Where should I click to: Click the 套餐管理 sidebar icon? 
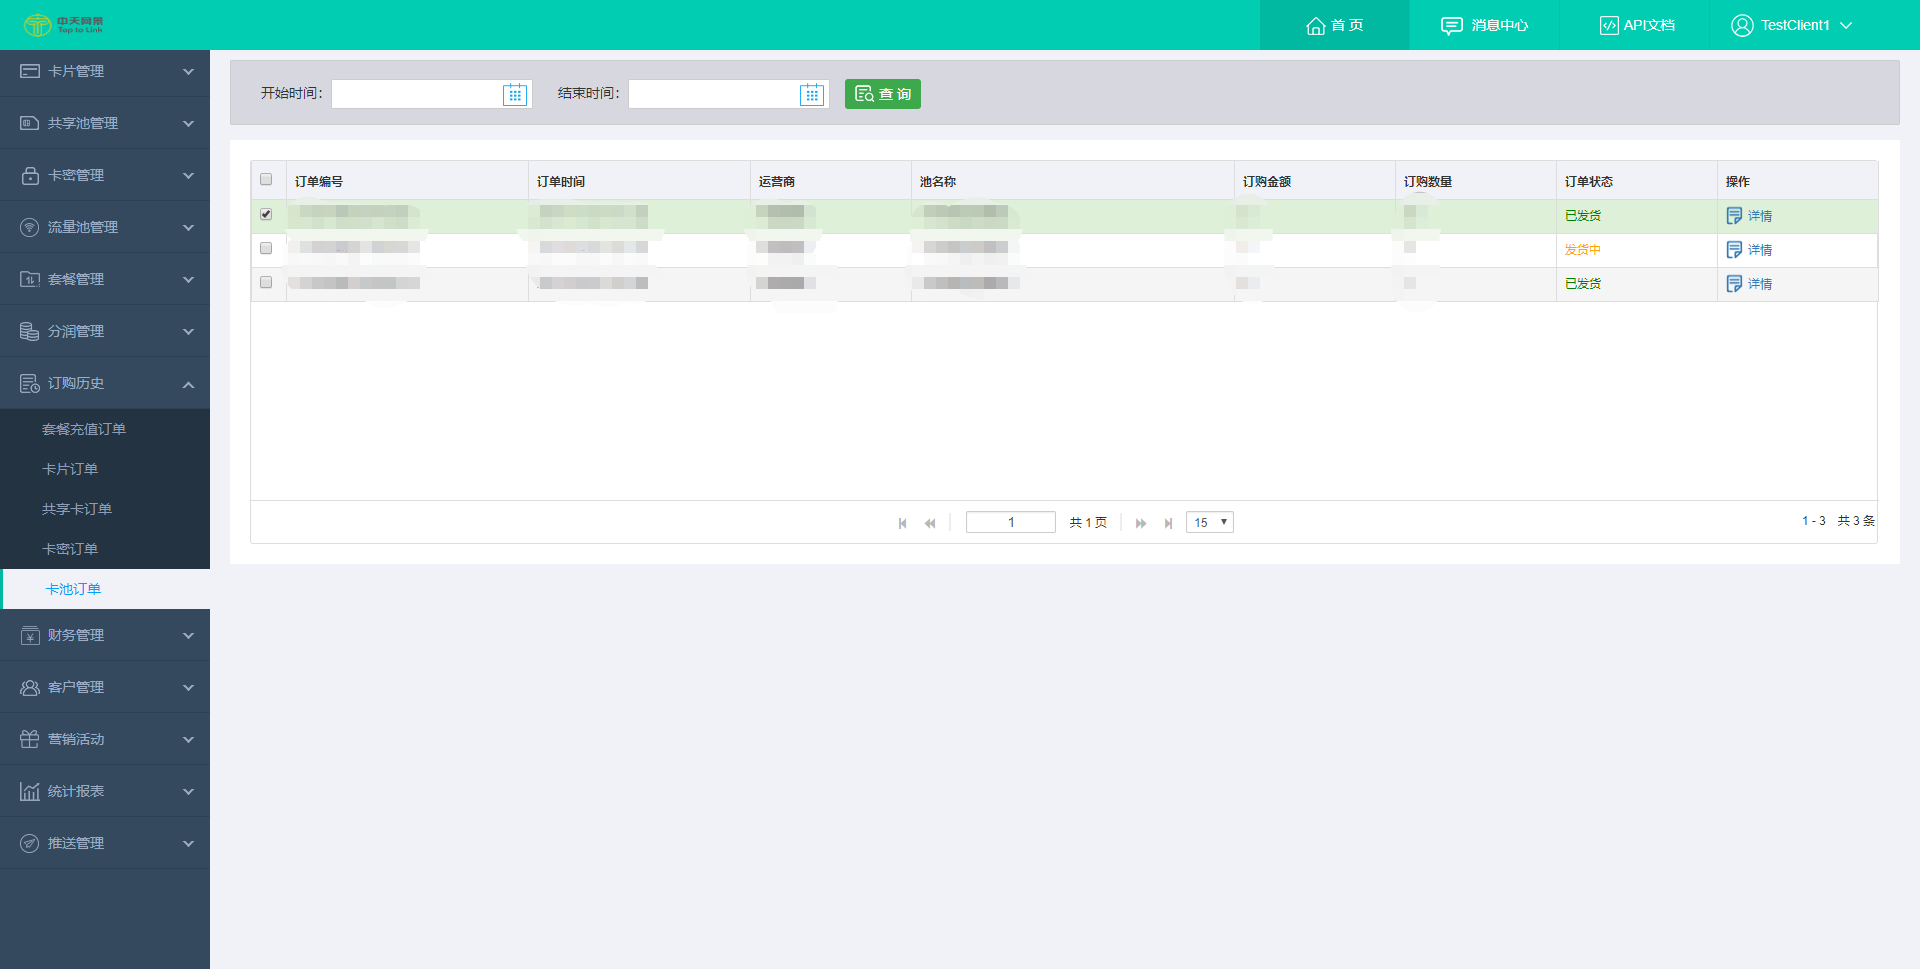coord(30,279)
